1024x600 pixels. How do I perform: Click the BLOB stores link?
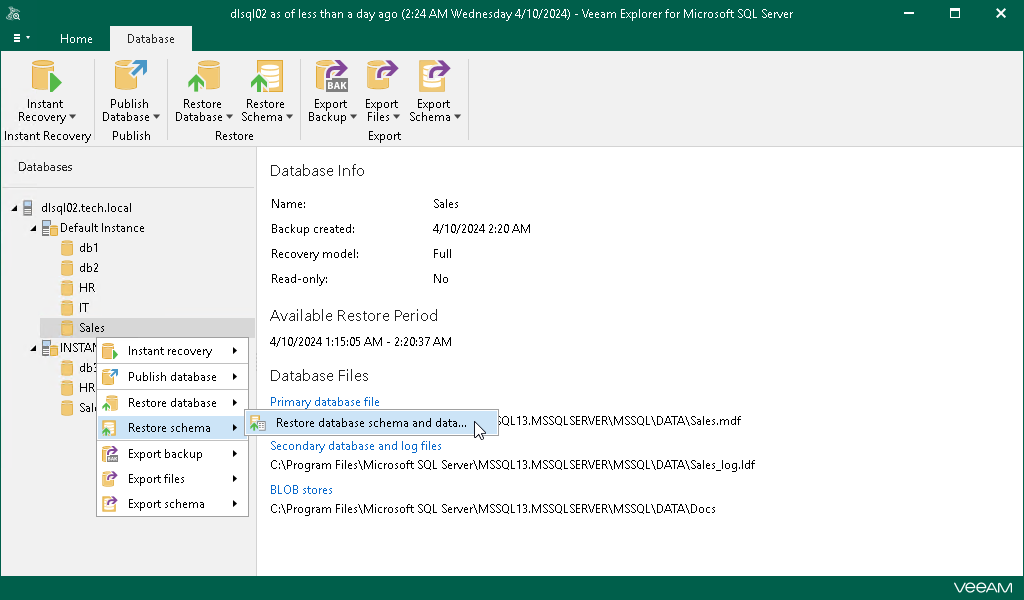(301, 490)
